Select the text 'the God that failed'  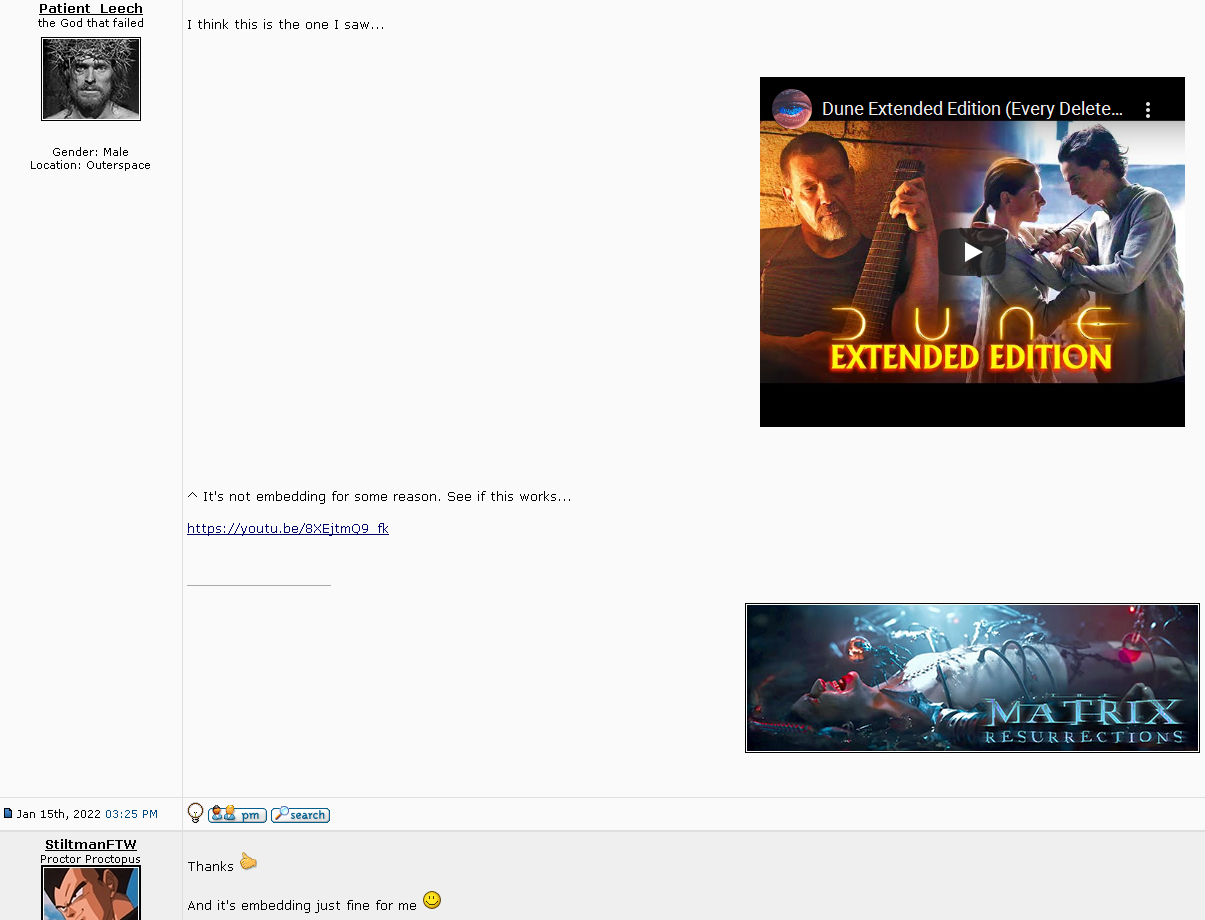click(91, 23)
